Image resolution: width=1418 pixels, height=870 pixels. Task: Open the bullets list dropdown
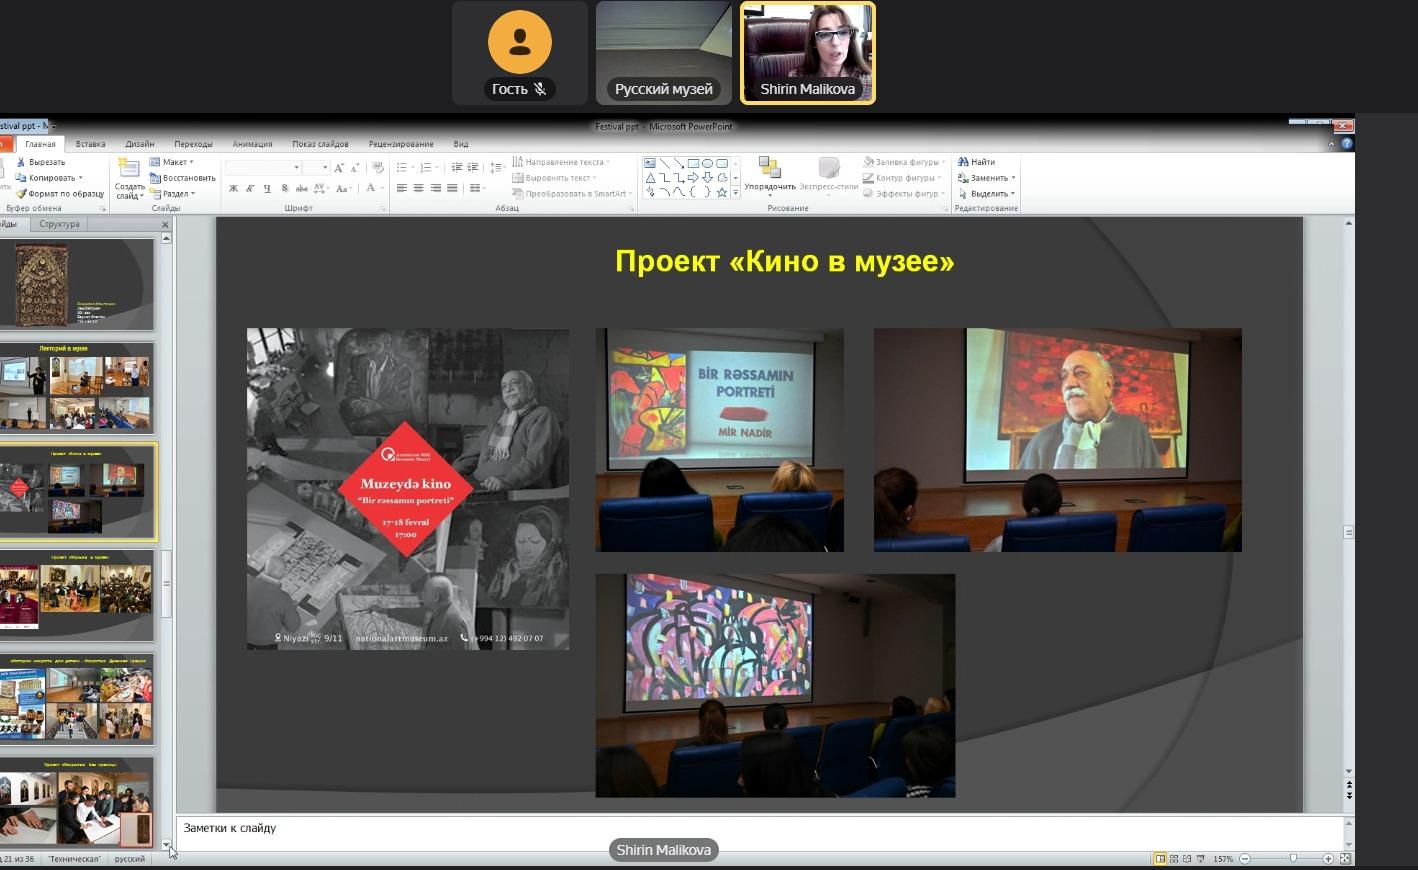(x=413, y=168)
